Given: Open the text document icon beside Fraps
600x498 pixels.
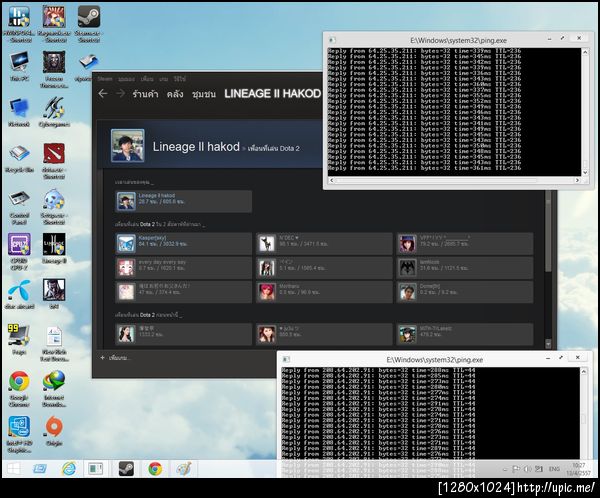Looking at the screenshot, I should pyautogui.click(x=54, y=343).
